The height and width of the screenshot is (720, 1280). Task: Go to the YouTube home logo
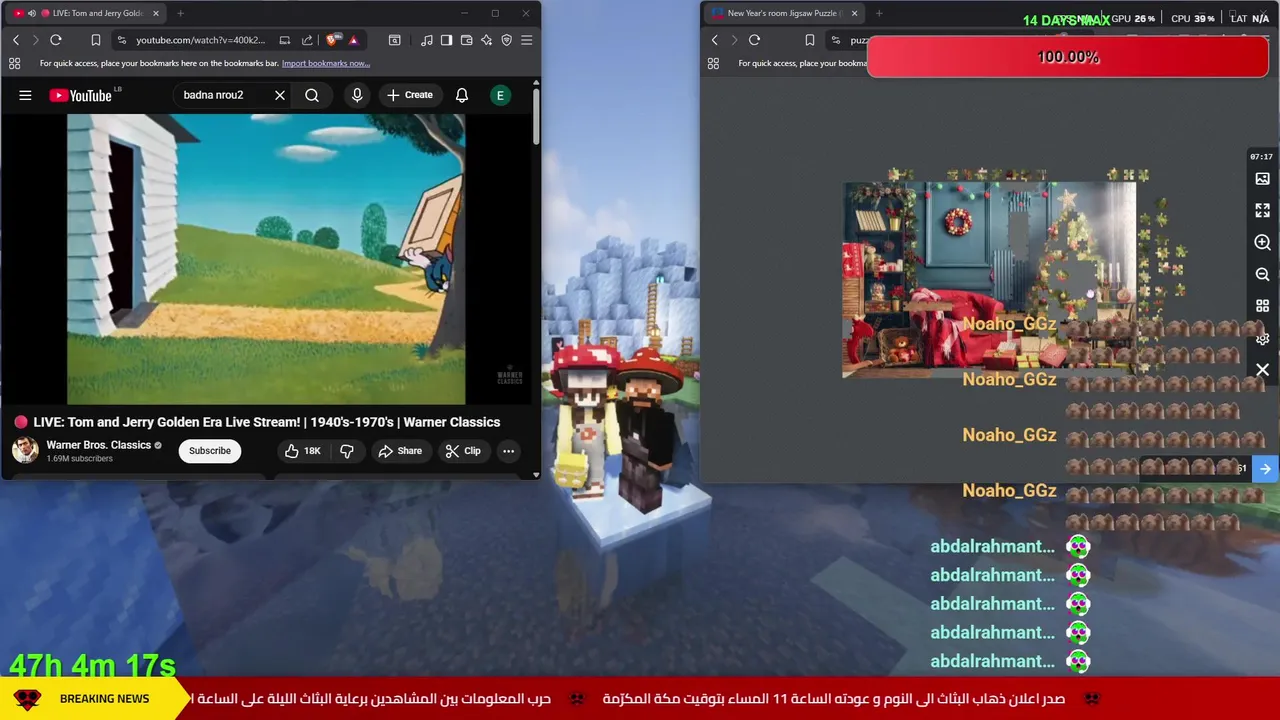80,95
